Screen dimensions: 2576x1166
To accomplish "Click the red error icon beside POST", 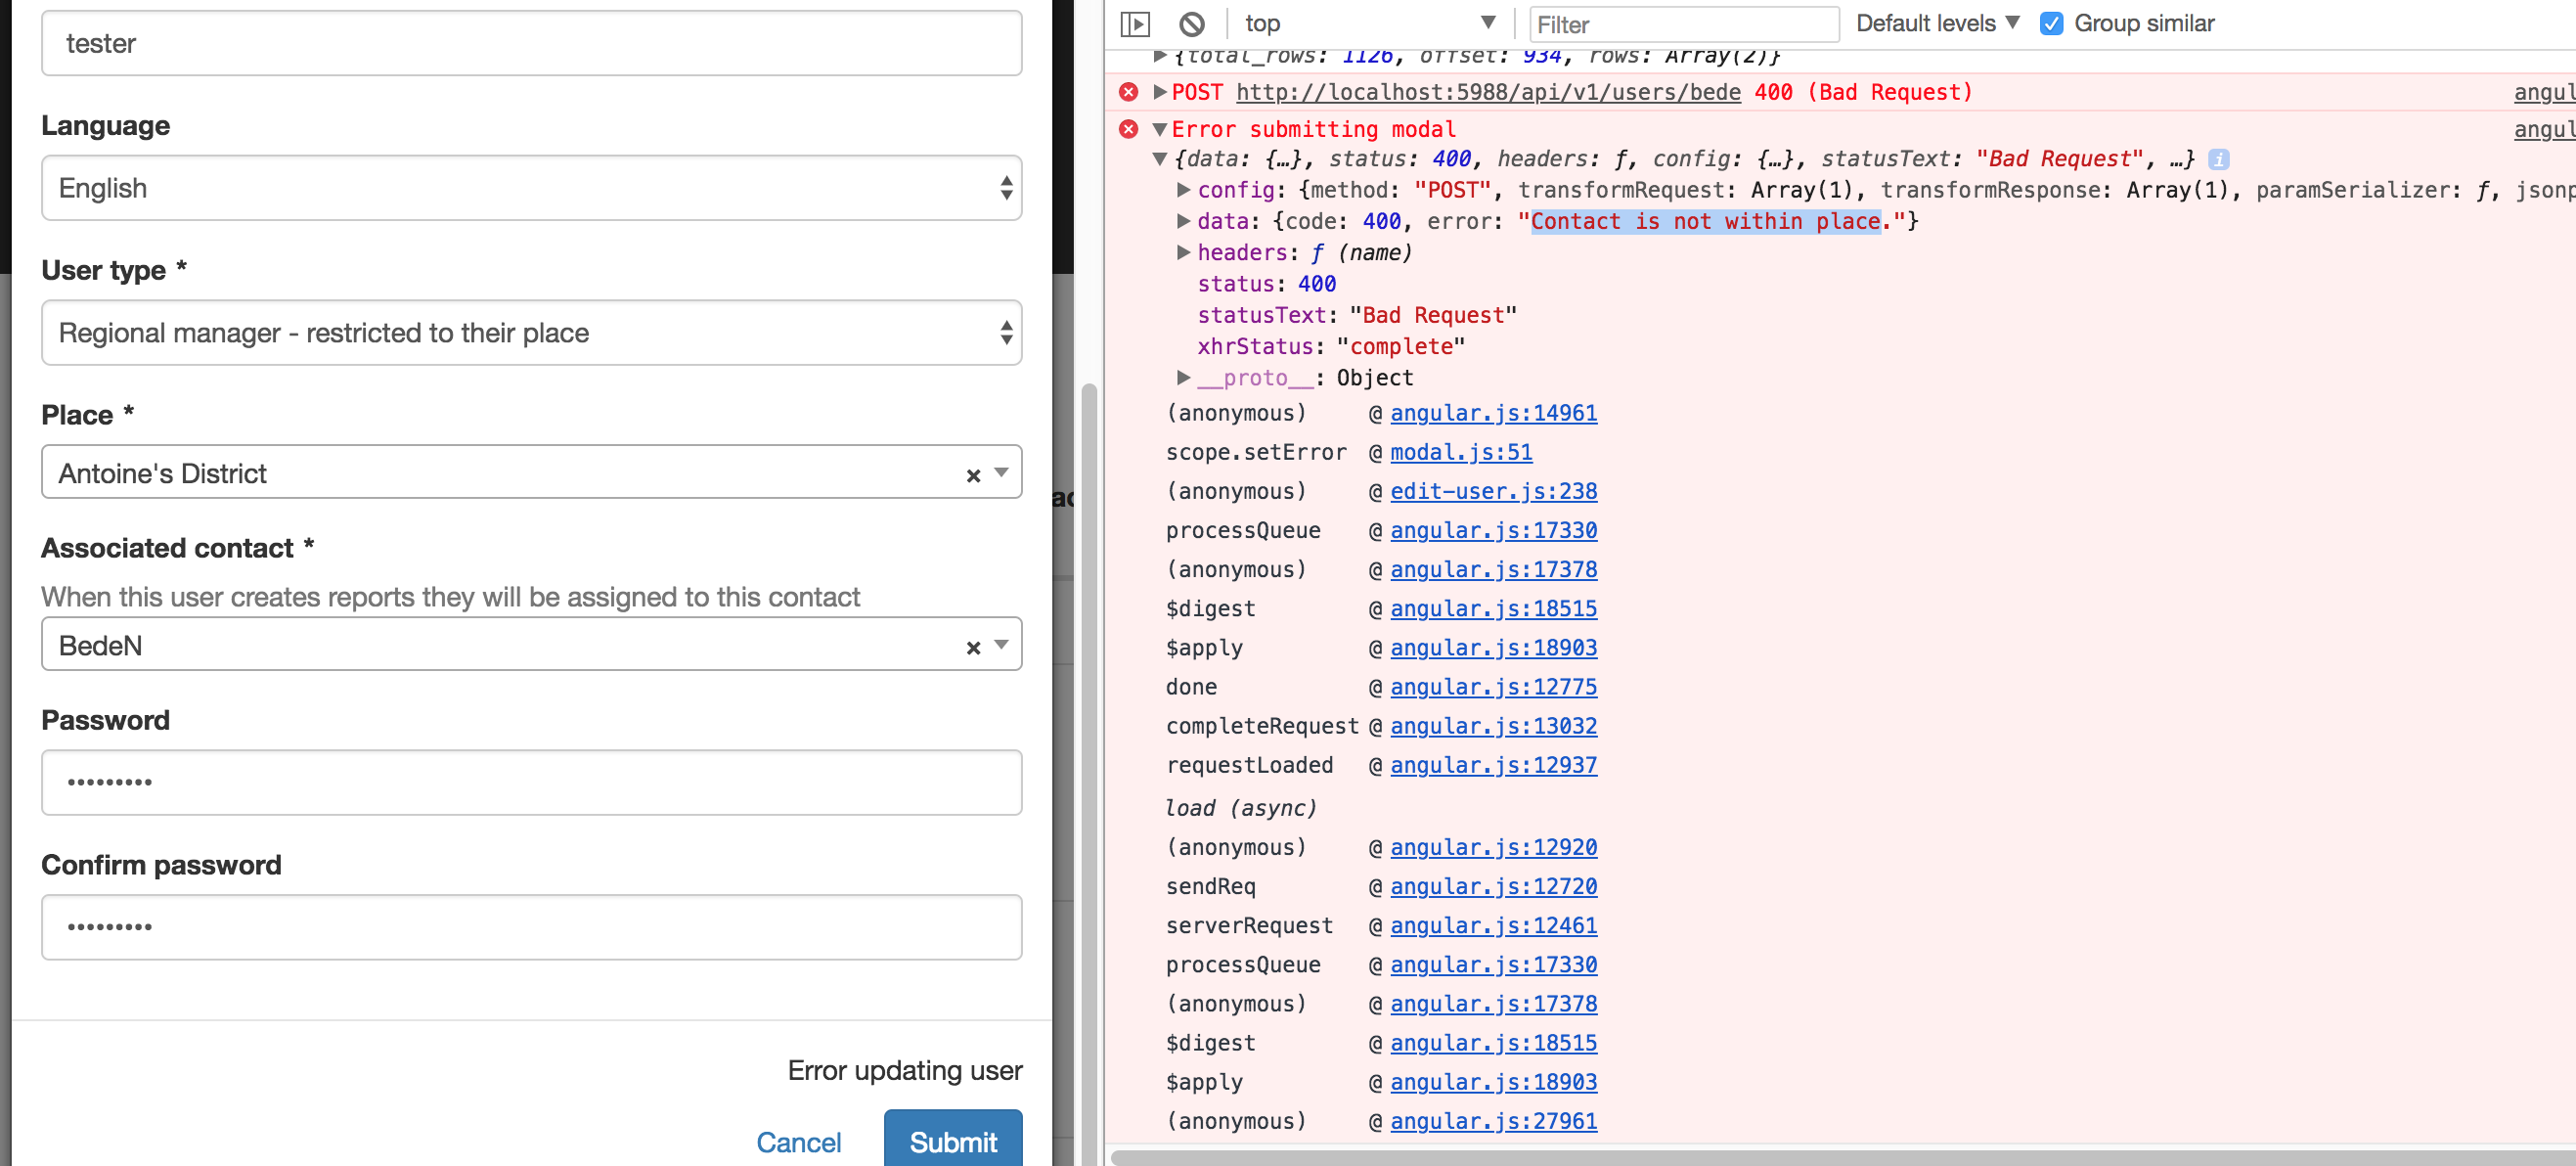I will (x=1128, y=92).
